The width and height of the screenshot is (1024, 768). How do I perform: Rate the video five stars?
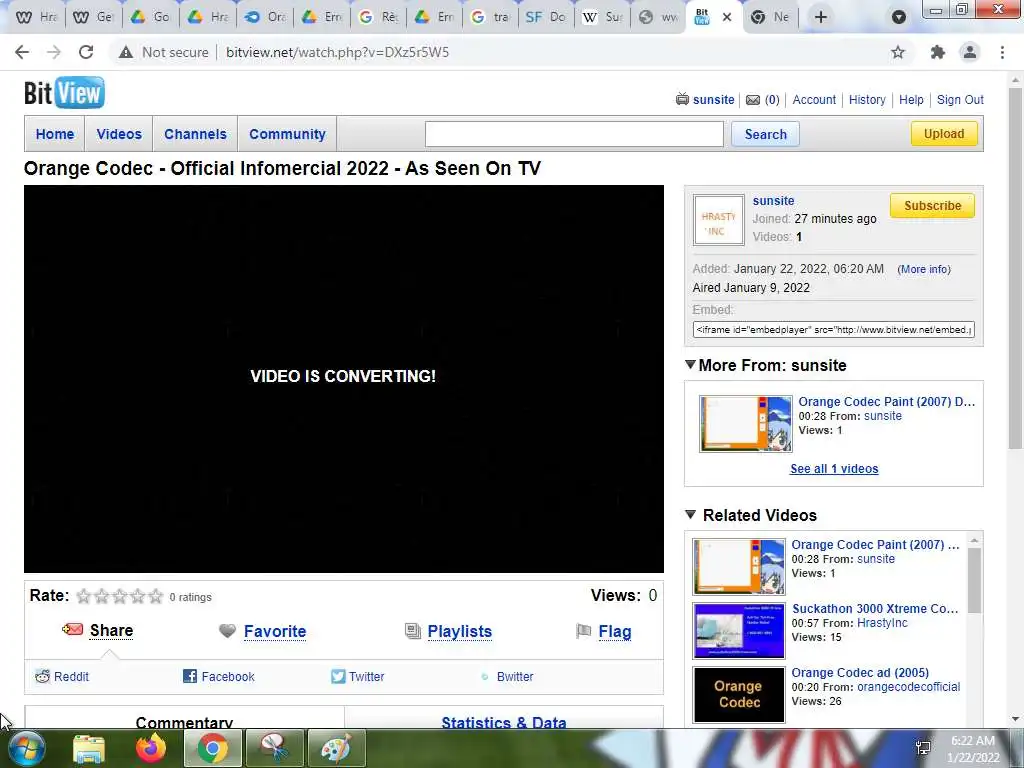point(155,596)
